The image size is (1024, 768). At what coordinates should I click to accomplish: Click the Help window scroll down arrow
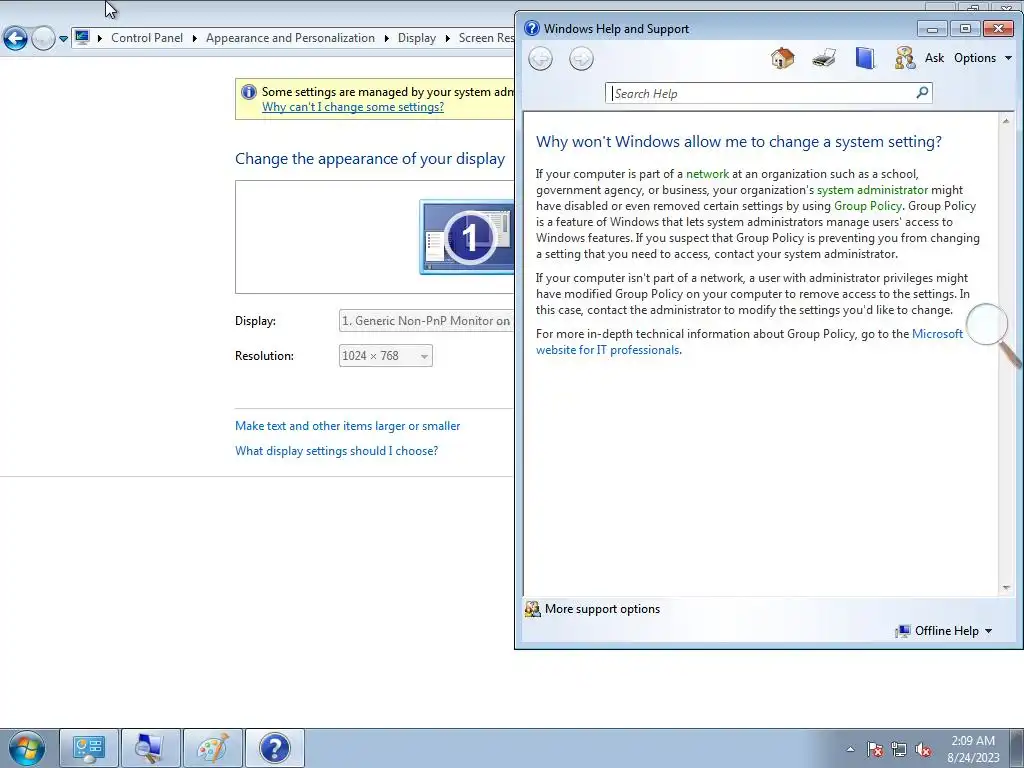[1006, 588]
